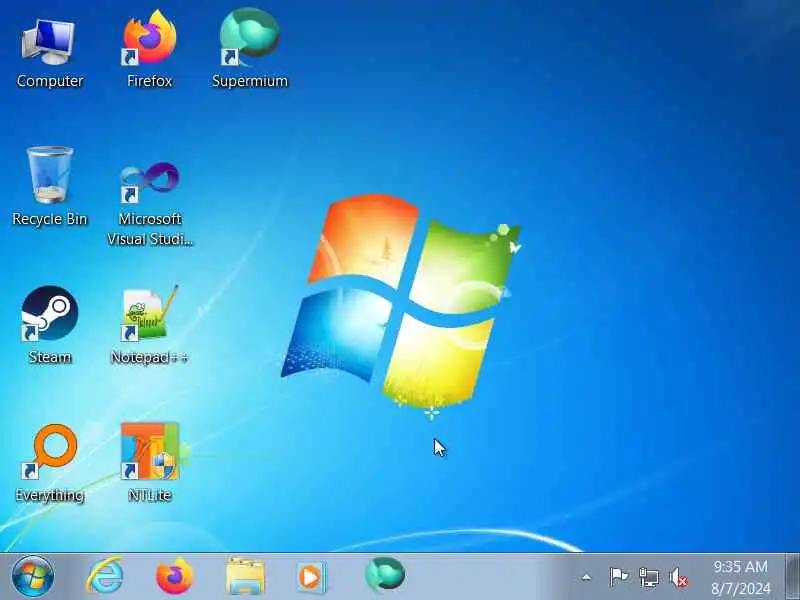This screenshot has height=600, width=800.
Task: Launch Supermium from the taskbar
Action: (385, 576)
